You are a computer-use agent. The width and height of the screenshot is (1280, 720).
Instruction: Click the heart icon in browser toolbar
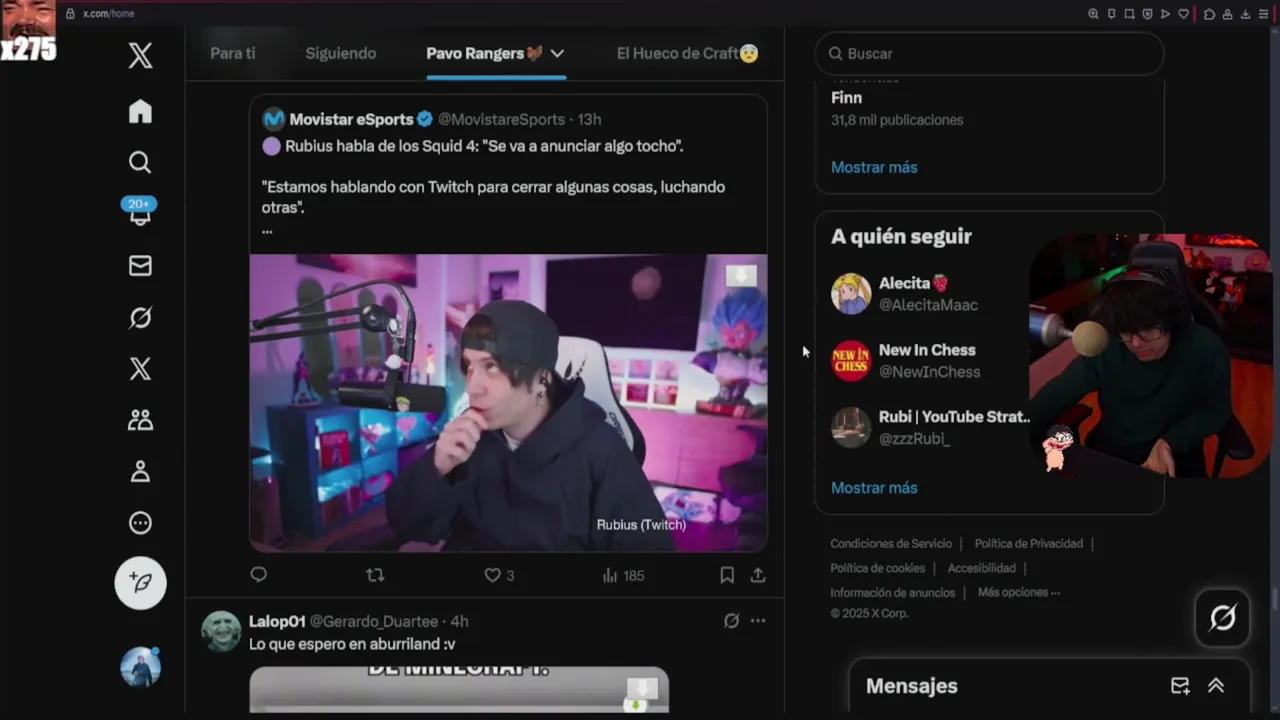[1184, 14]
